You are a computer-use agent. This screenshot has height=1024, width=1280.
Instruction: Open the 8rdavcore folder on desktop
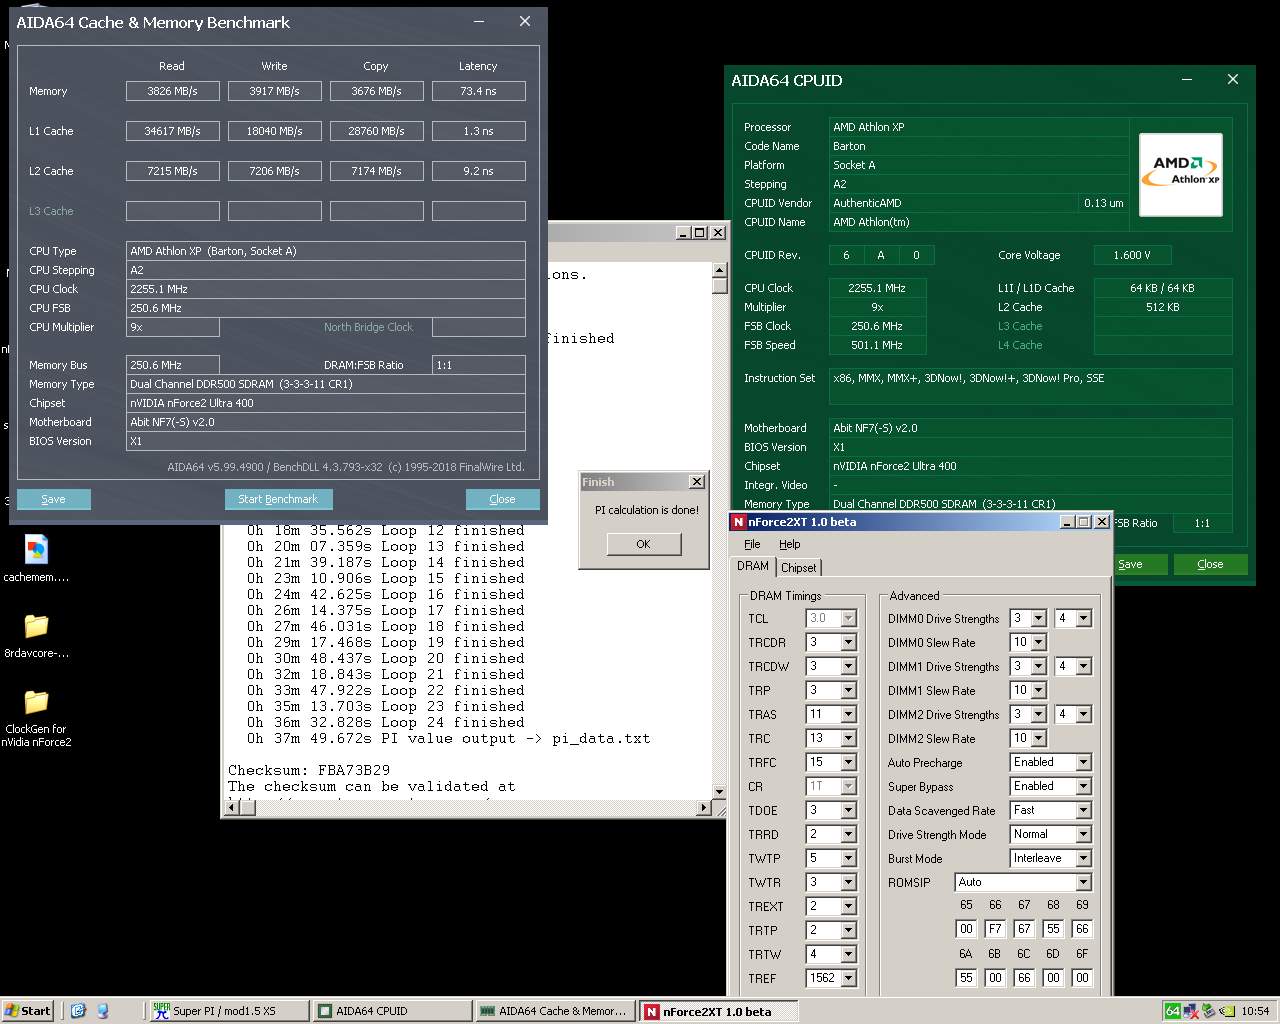pyautogui.click(x=36, y=633)
